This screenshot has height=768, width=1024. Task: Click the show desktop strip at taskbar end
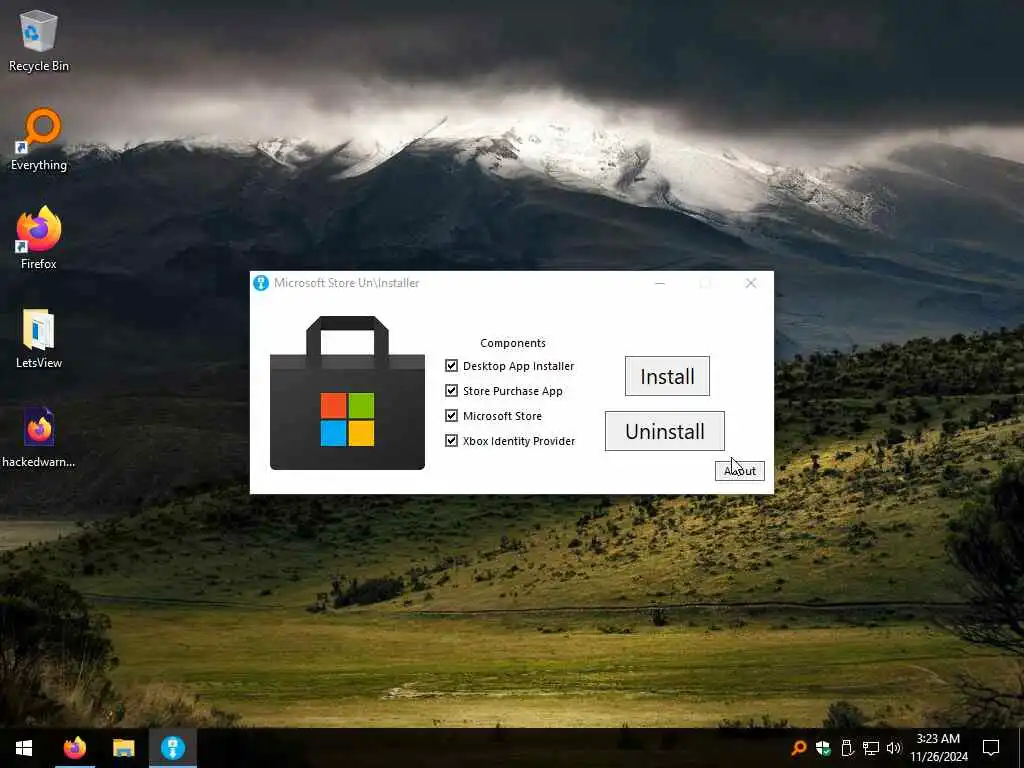(x=1021, y=748)
